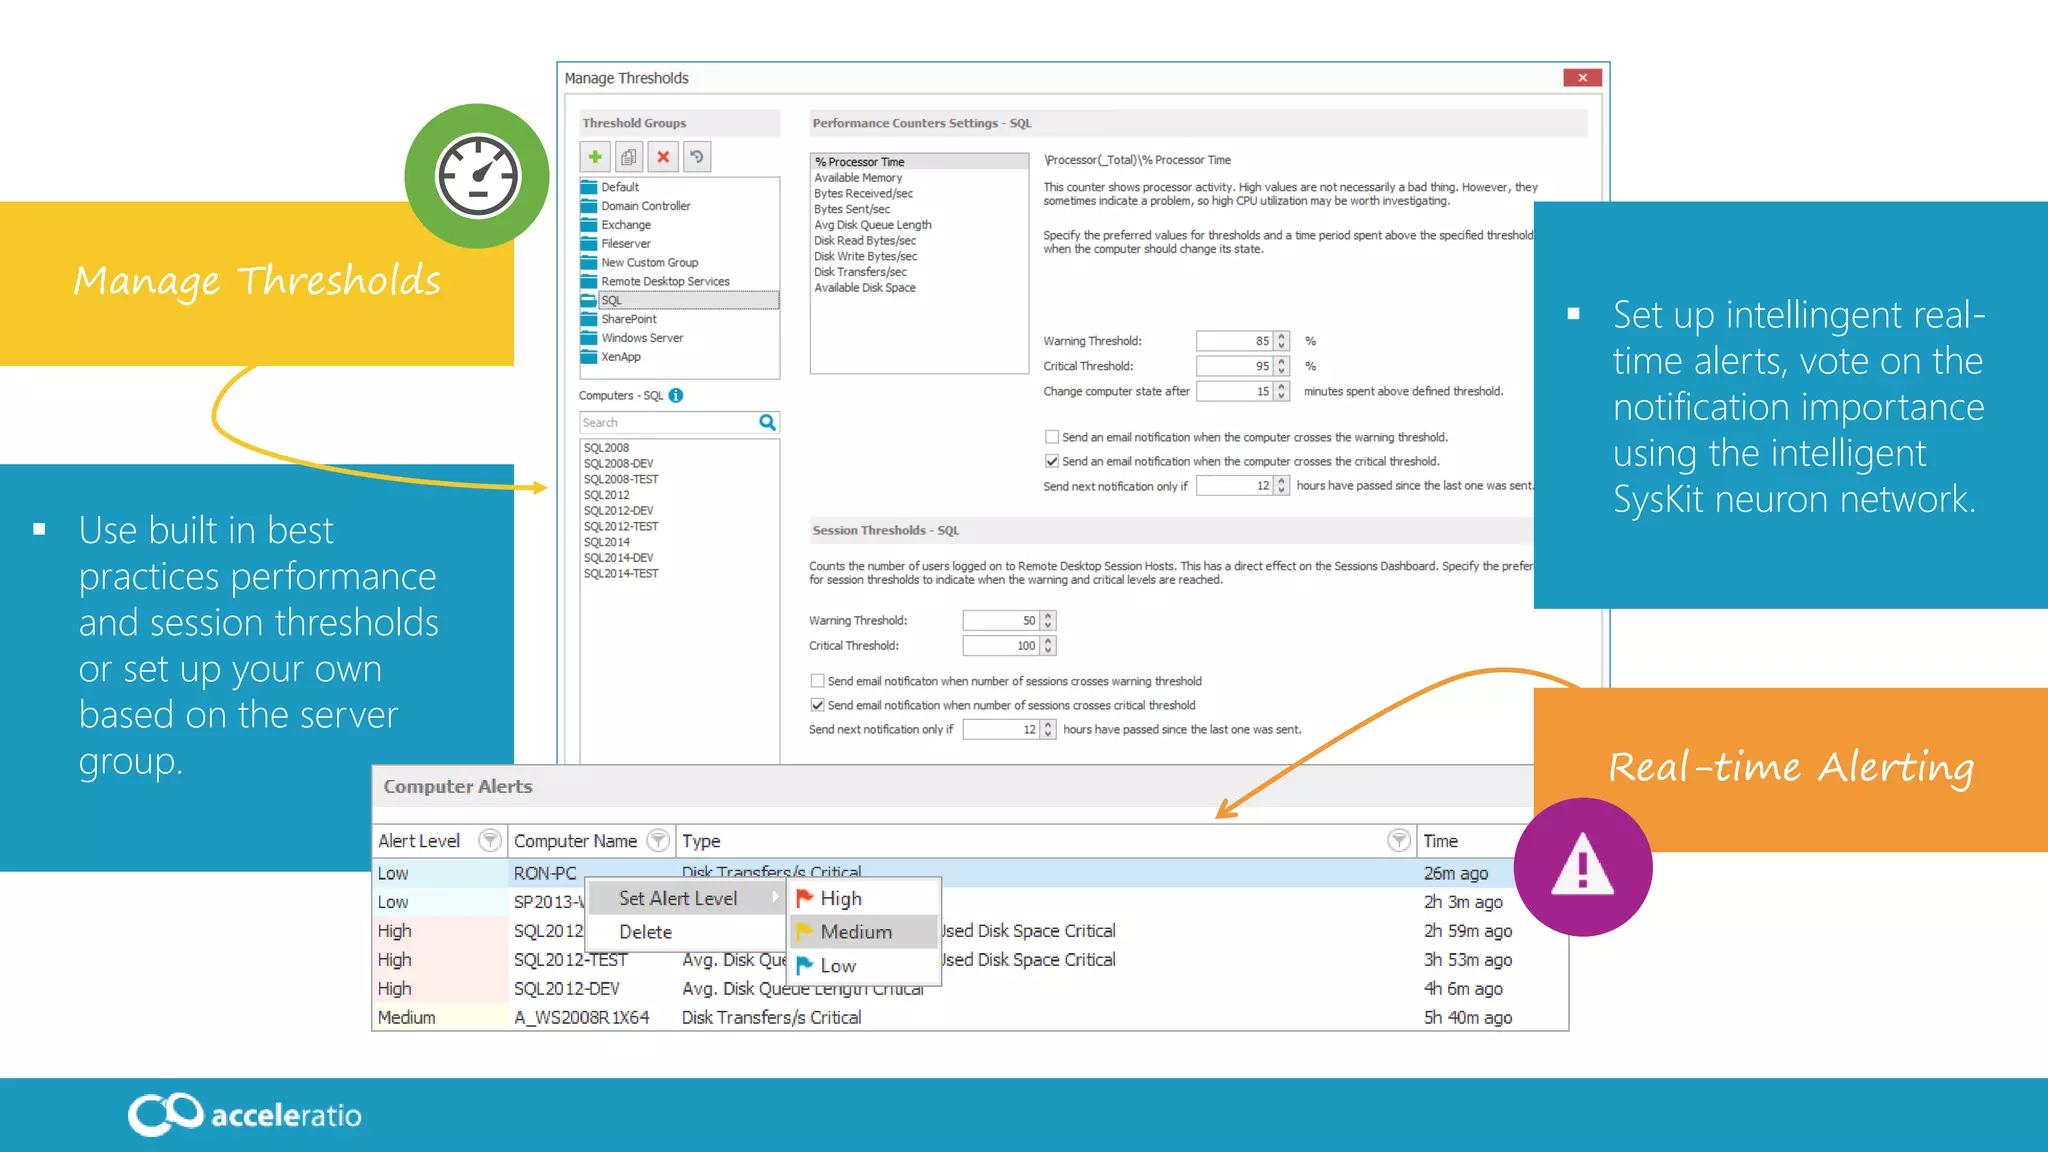Viewport: 2048px width, 1152px height.
Task: Click the performance Critical Threshold 95 stepper
Action: 1281,366
